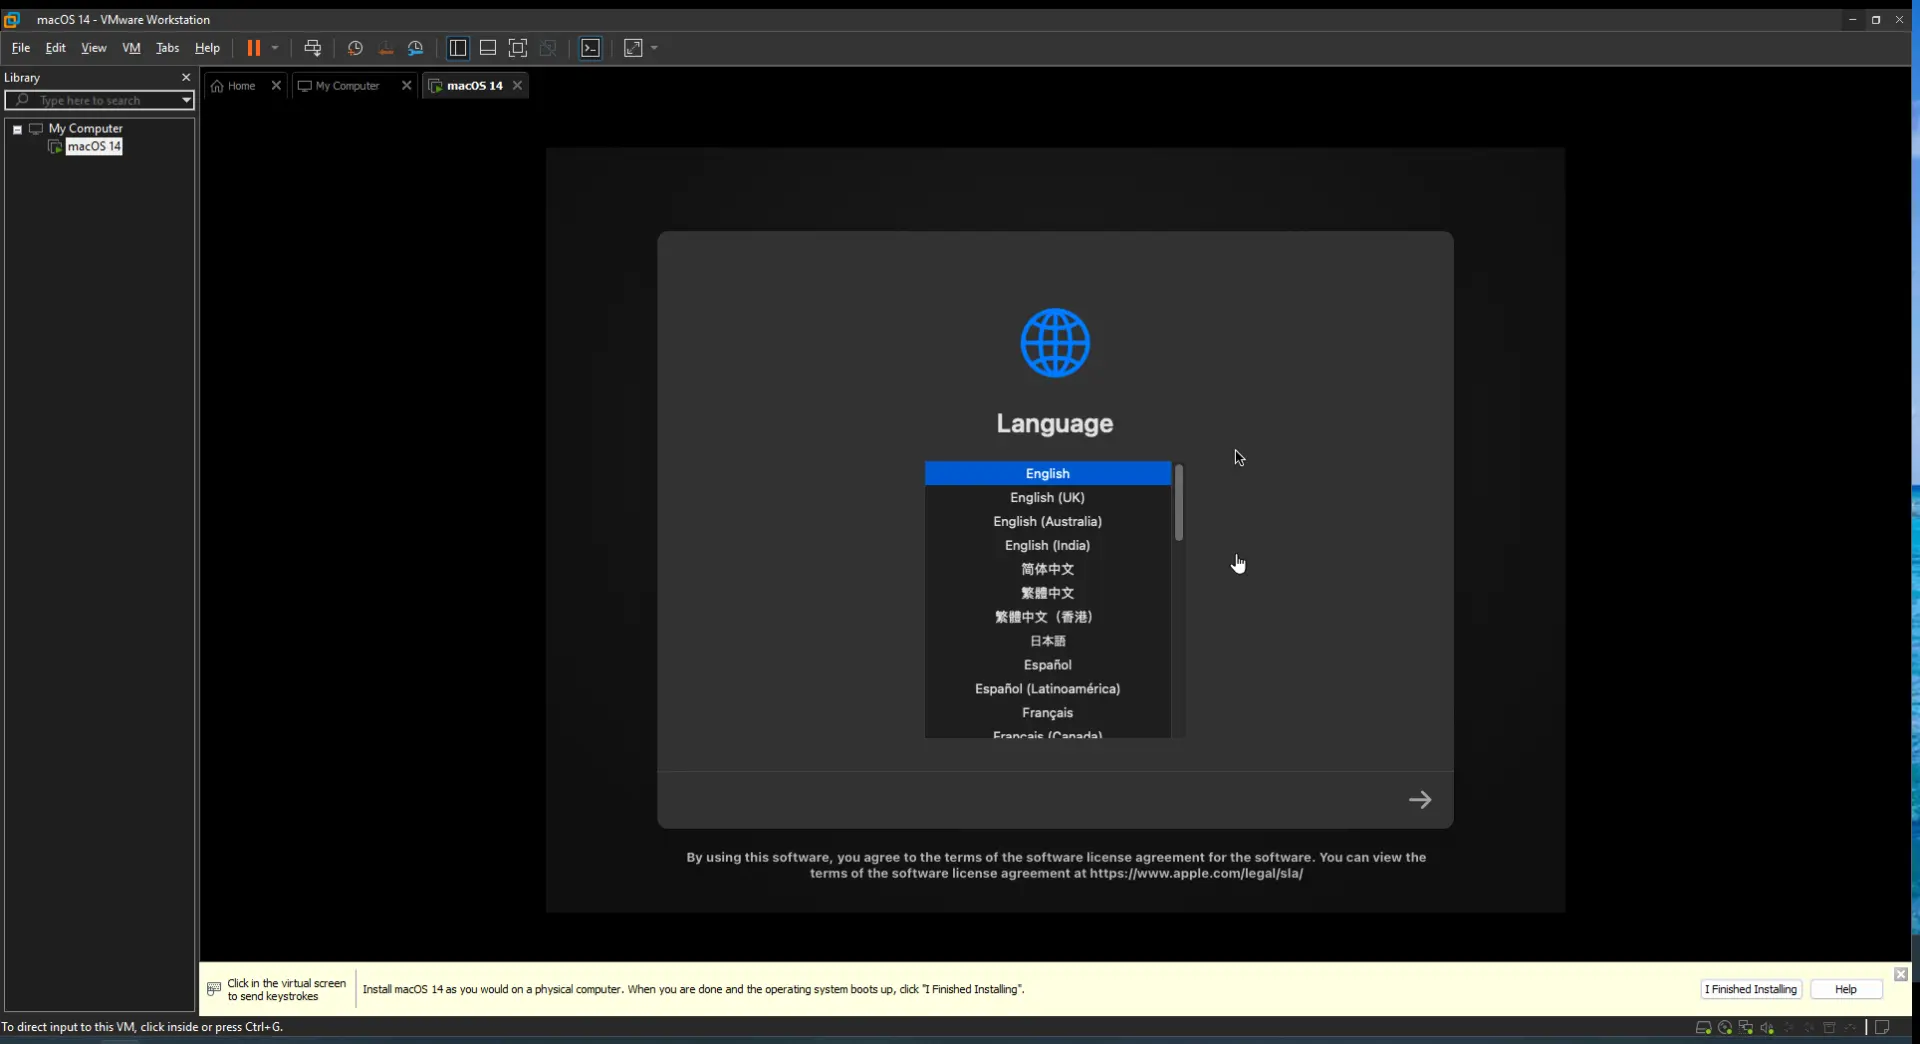Open the Snapshot Manager
The height and width of the screenshot is (1044, 1920).
click(416, 48)
